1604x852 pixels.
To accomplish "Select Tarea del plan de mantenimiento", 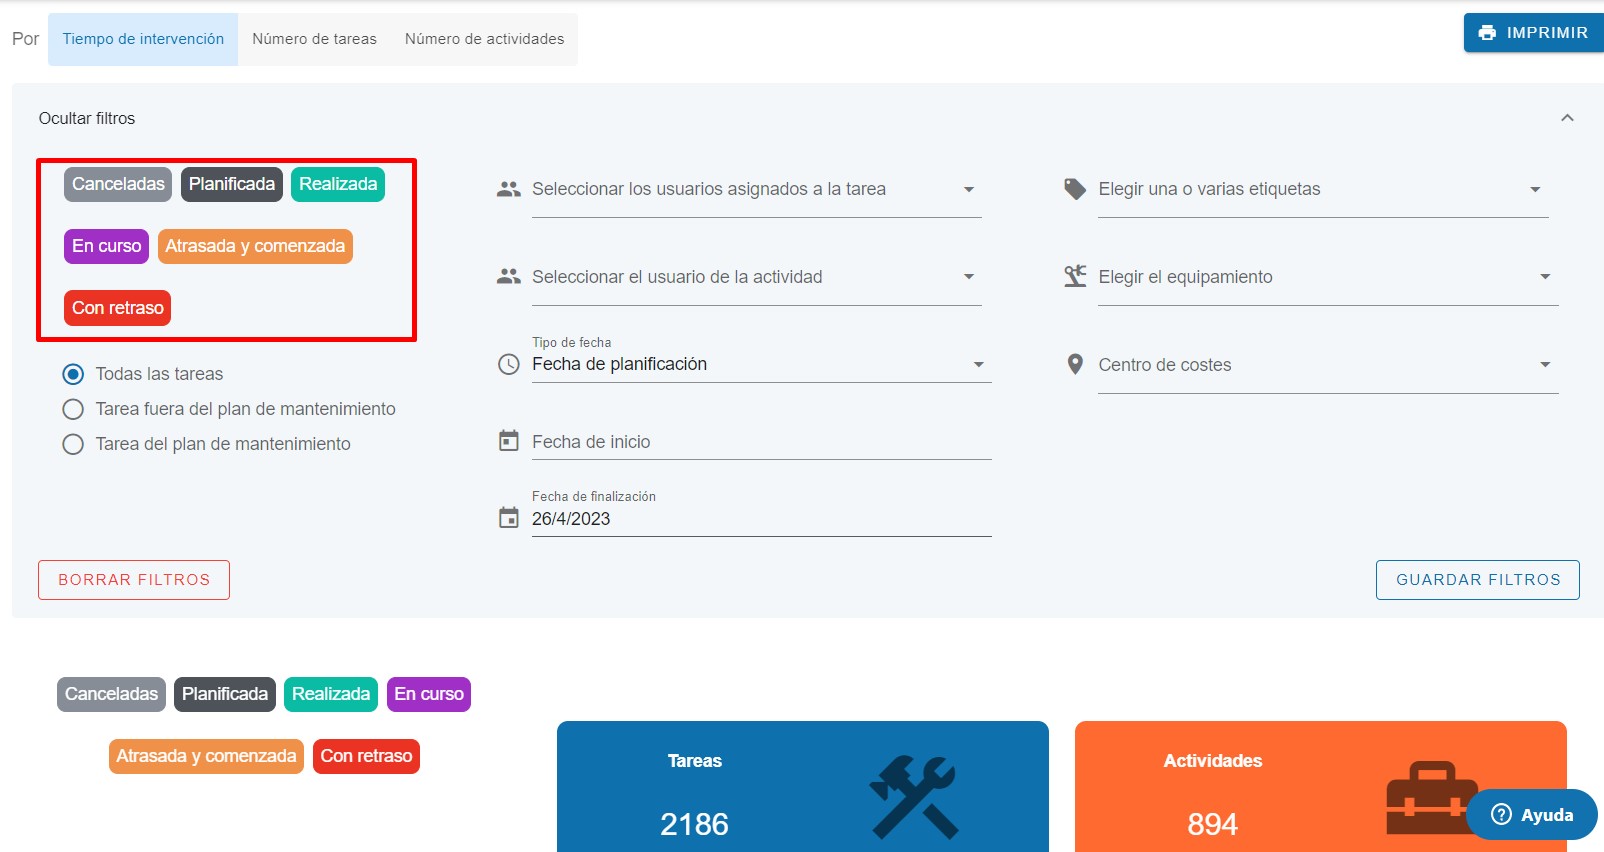I will tap(73, 444).
